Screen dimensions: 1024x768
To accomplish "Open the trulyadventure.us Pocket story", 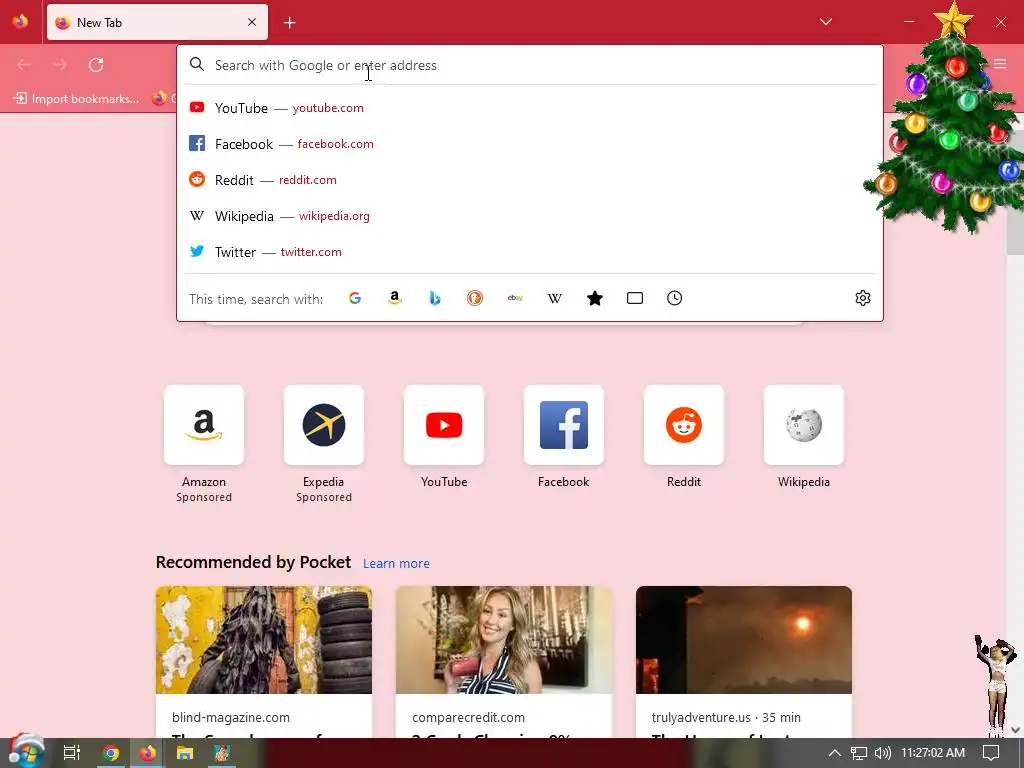I will click(x=744, y=662).
